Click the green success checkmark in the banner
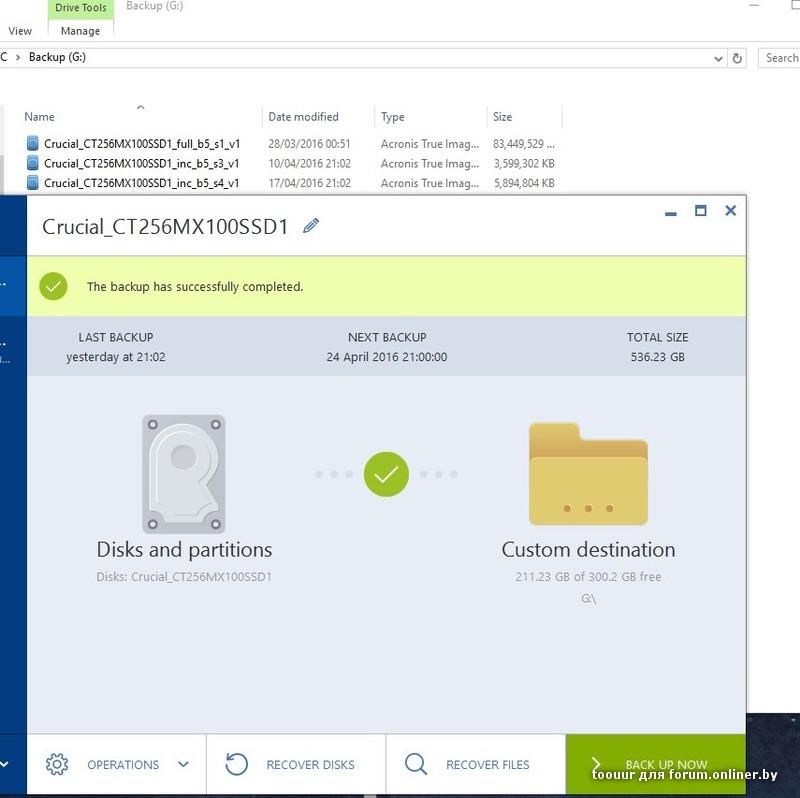This screenshot has height=798, width=800. point(53,286)
